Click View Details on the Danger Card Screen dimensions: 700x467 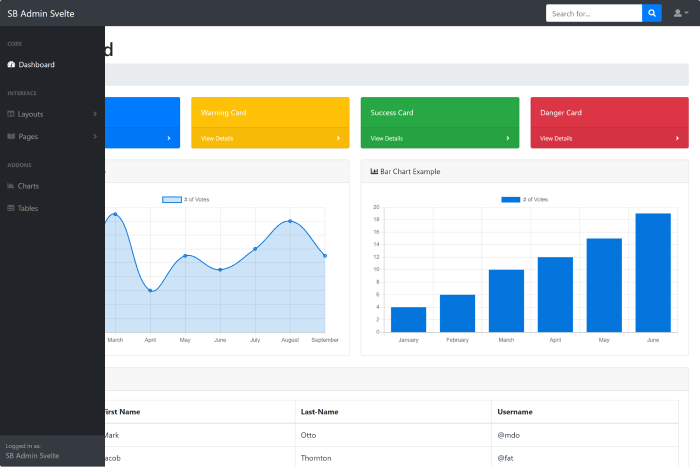[x=556, y=138]
